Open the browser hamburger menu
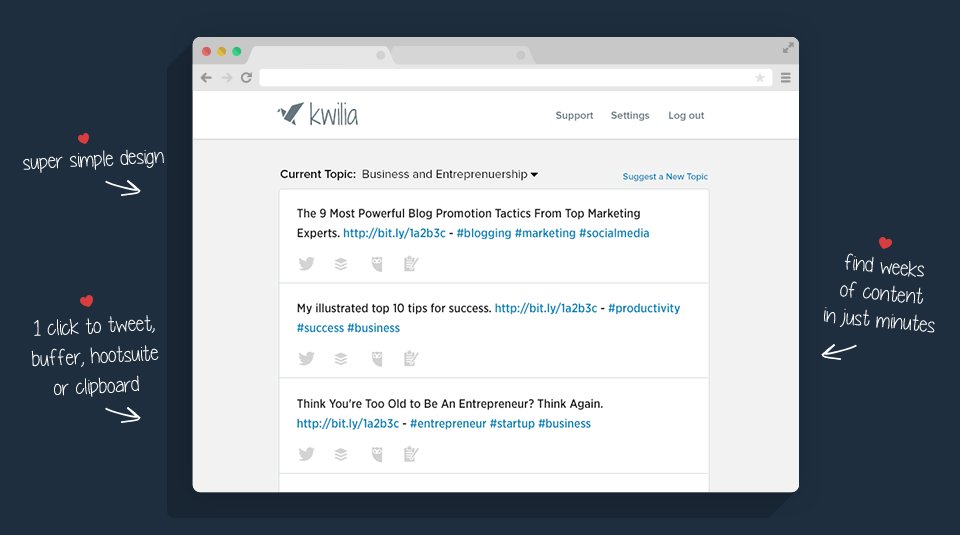960x535 pixels. [x=786, y=78]
